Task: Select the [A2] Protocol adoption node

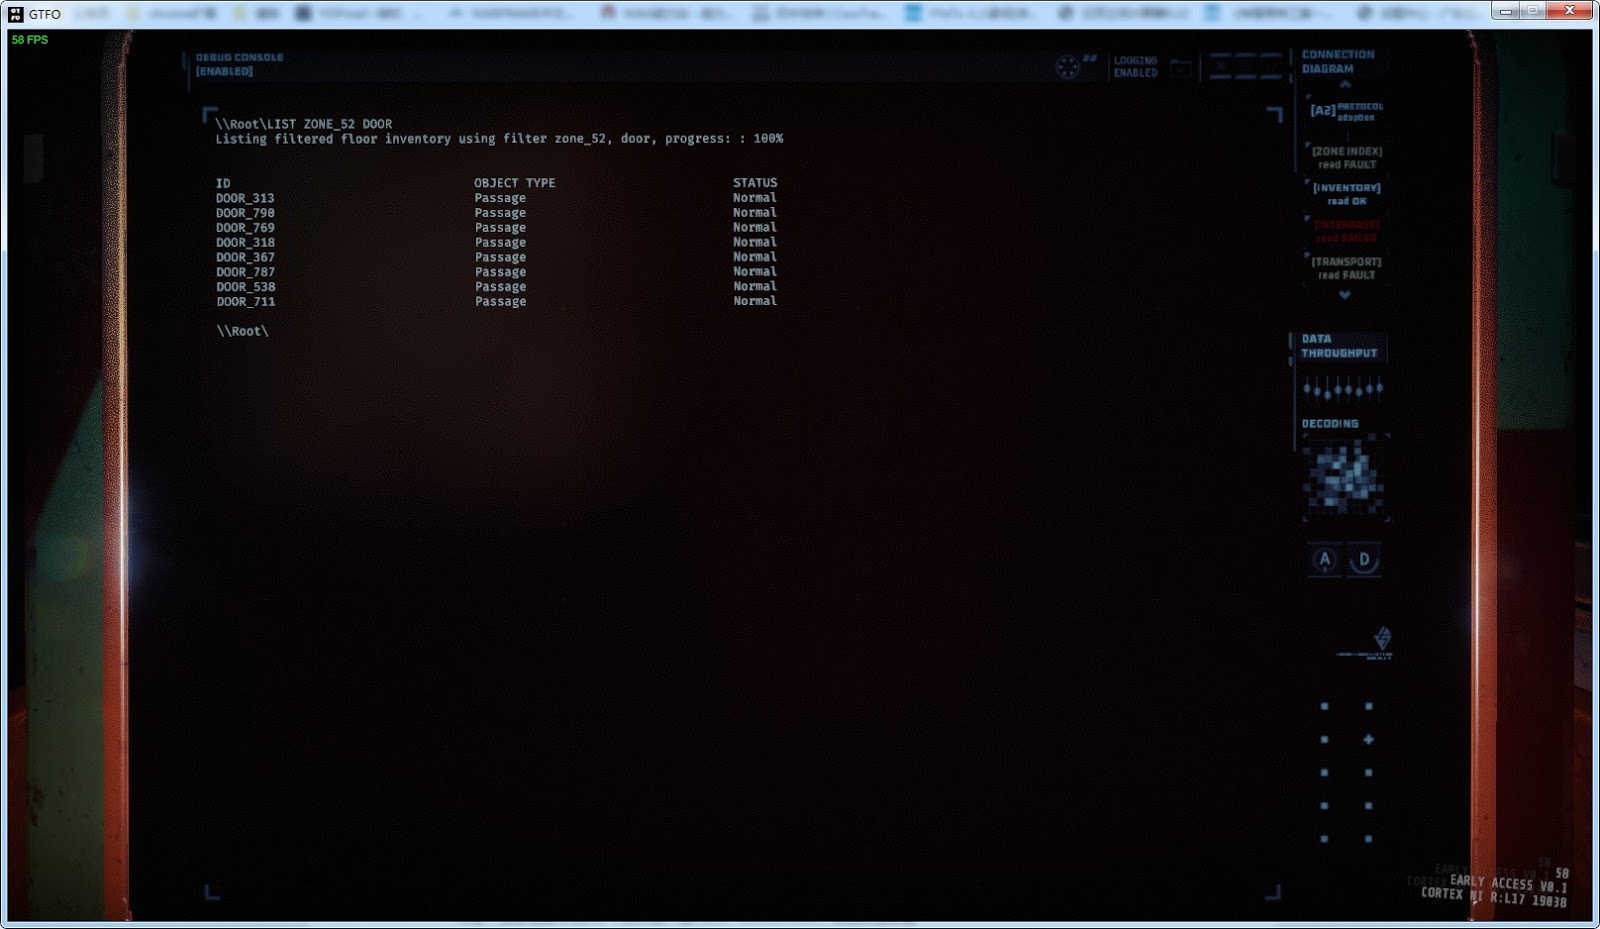Action: click(x=1347, y=111)
